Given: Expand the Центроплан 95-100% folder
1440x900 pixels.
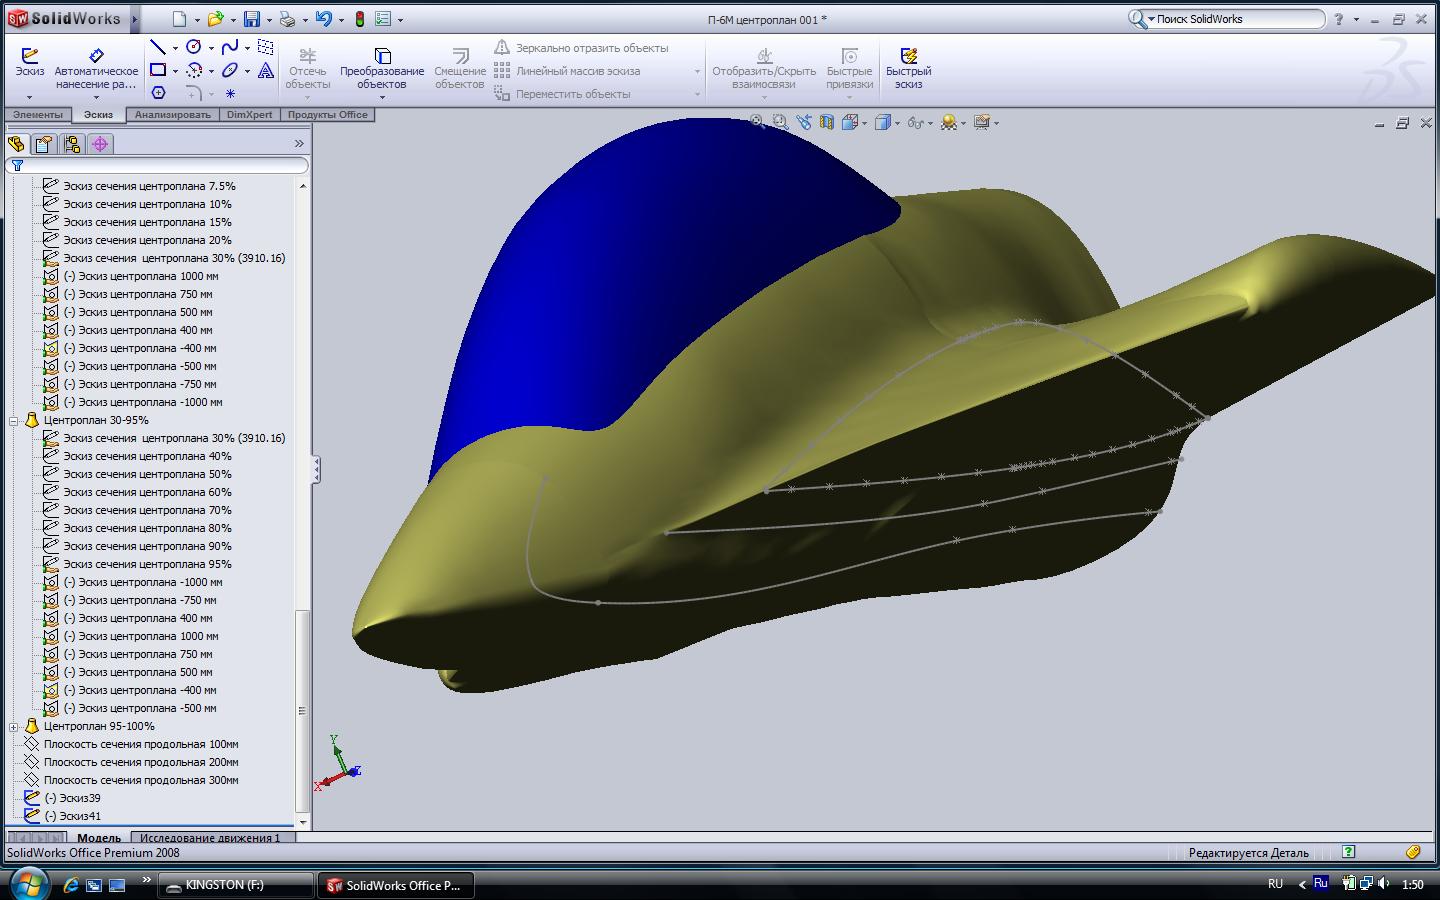Looking at the screenshot, I should click(14, 727).
